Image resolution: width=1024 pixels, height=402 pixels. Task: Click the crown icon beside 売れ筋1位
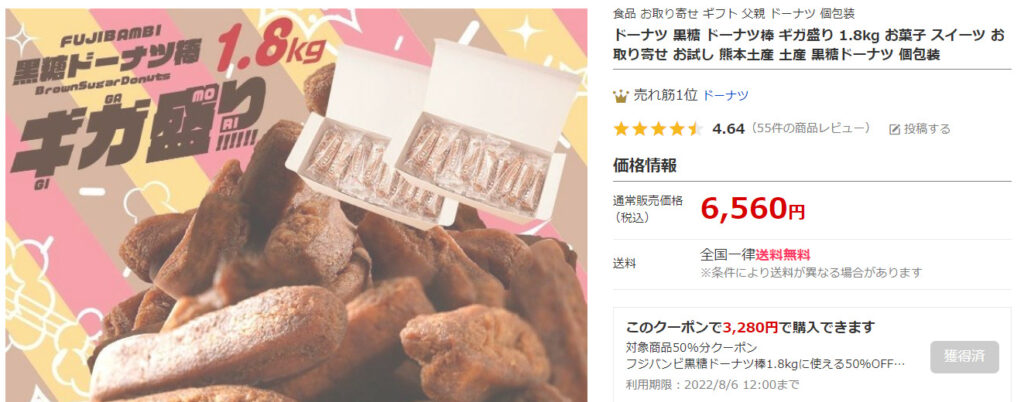[x=620, y=96]
